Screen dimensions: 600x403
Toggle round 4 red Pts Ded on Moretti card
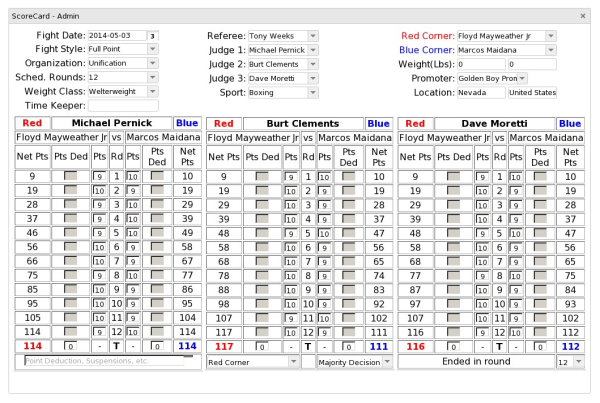[453, 219]
